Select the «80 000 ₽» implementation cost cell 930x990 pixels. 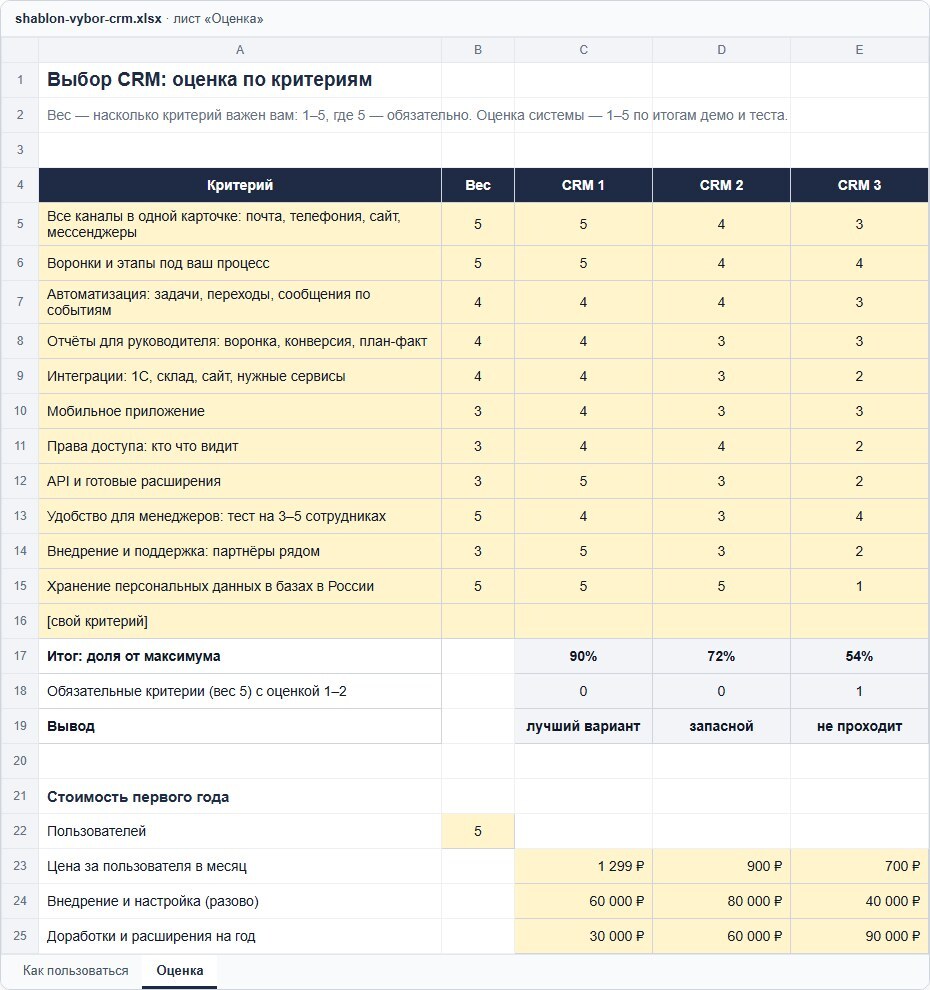click(x=721, y=901)
